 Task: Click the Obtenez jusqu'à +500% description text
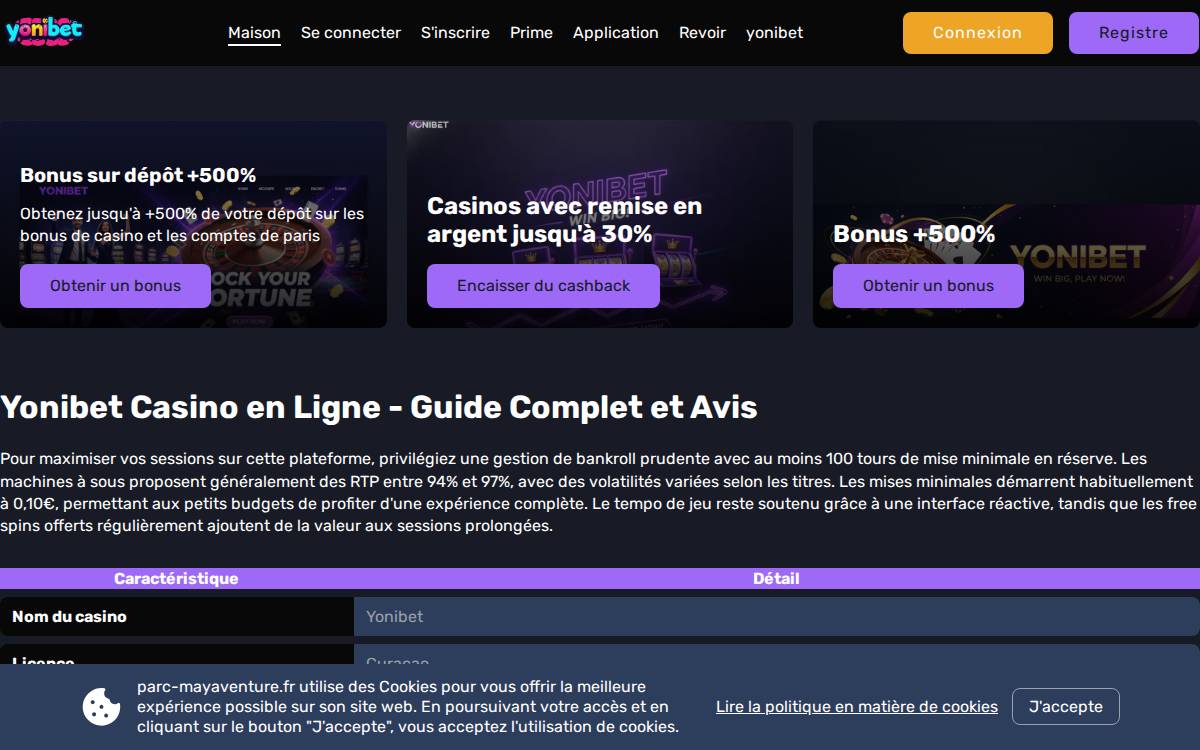(192, 225)
